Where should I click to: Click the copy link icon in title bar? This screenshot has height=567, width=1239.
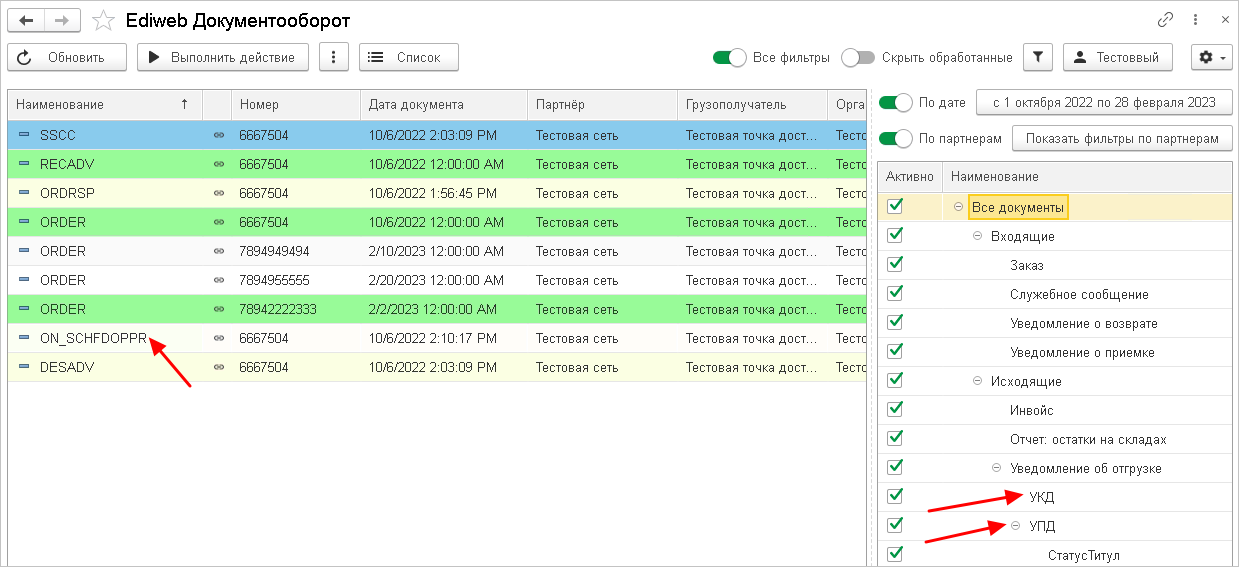[1165, 20]
